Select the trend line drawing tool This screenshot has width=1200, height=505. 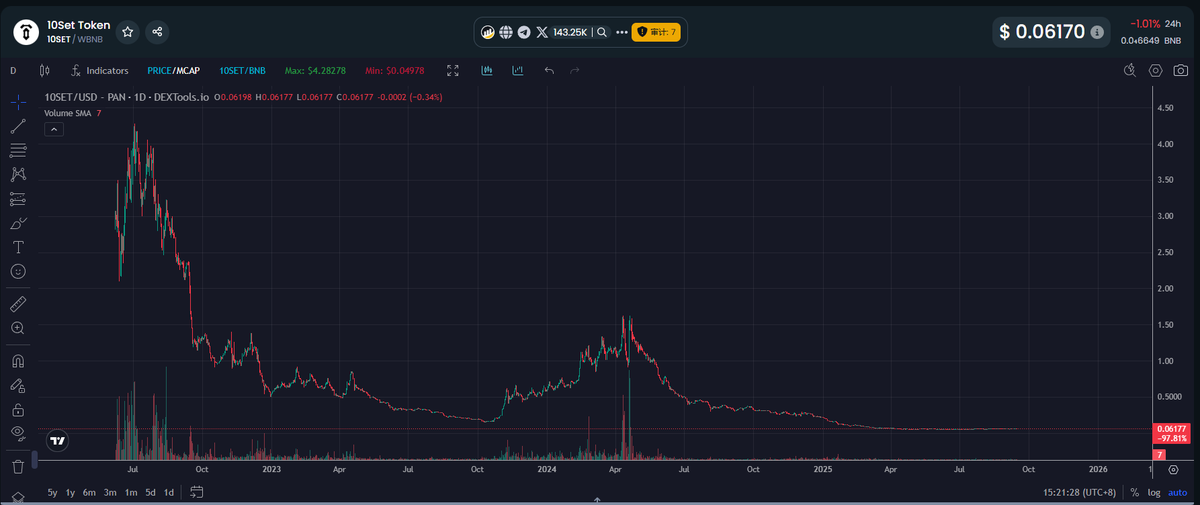pos(18,126)
